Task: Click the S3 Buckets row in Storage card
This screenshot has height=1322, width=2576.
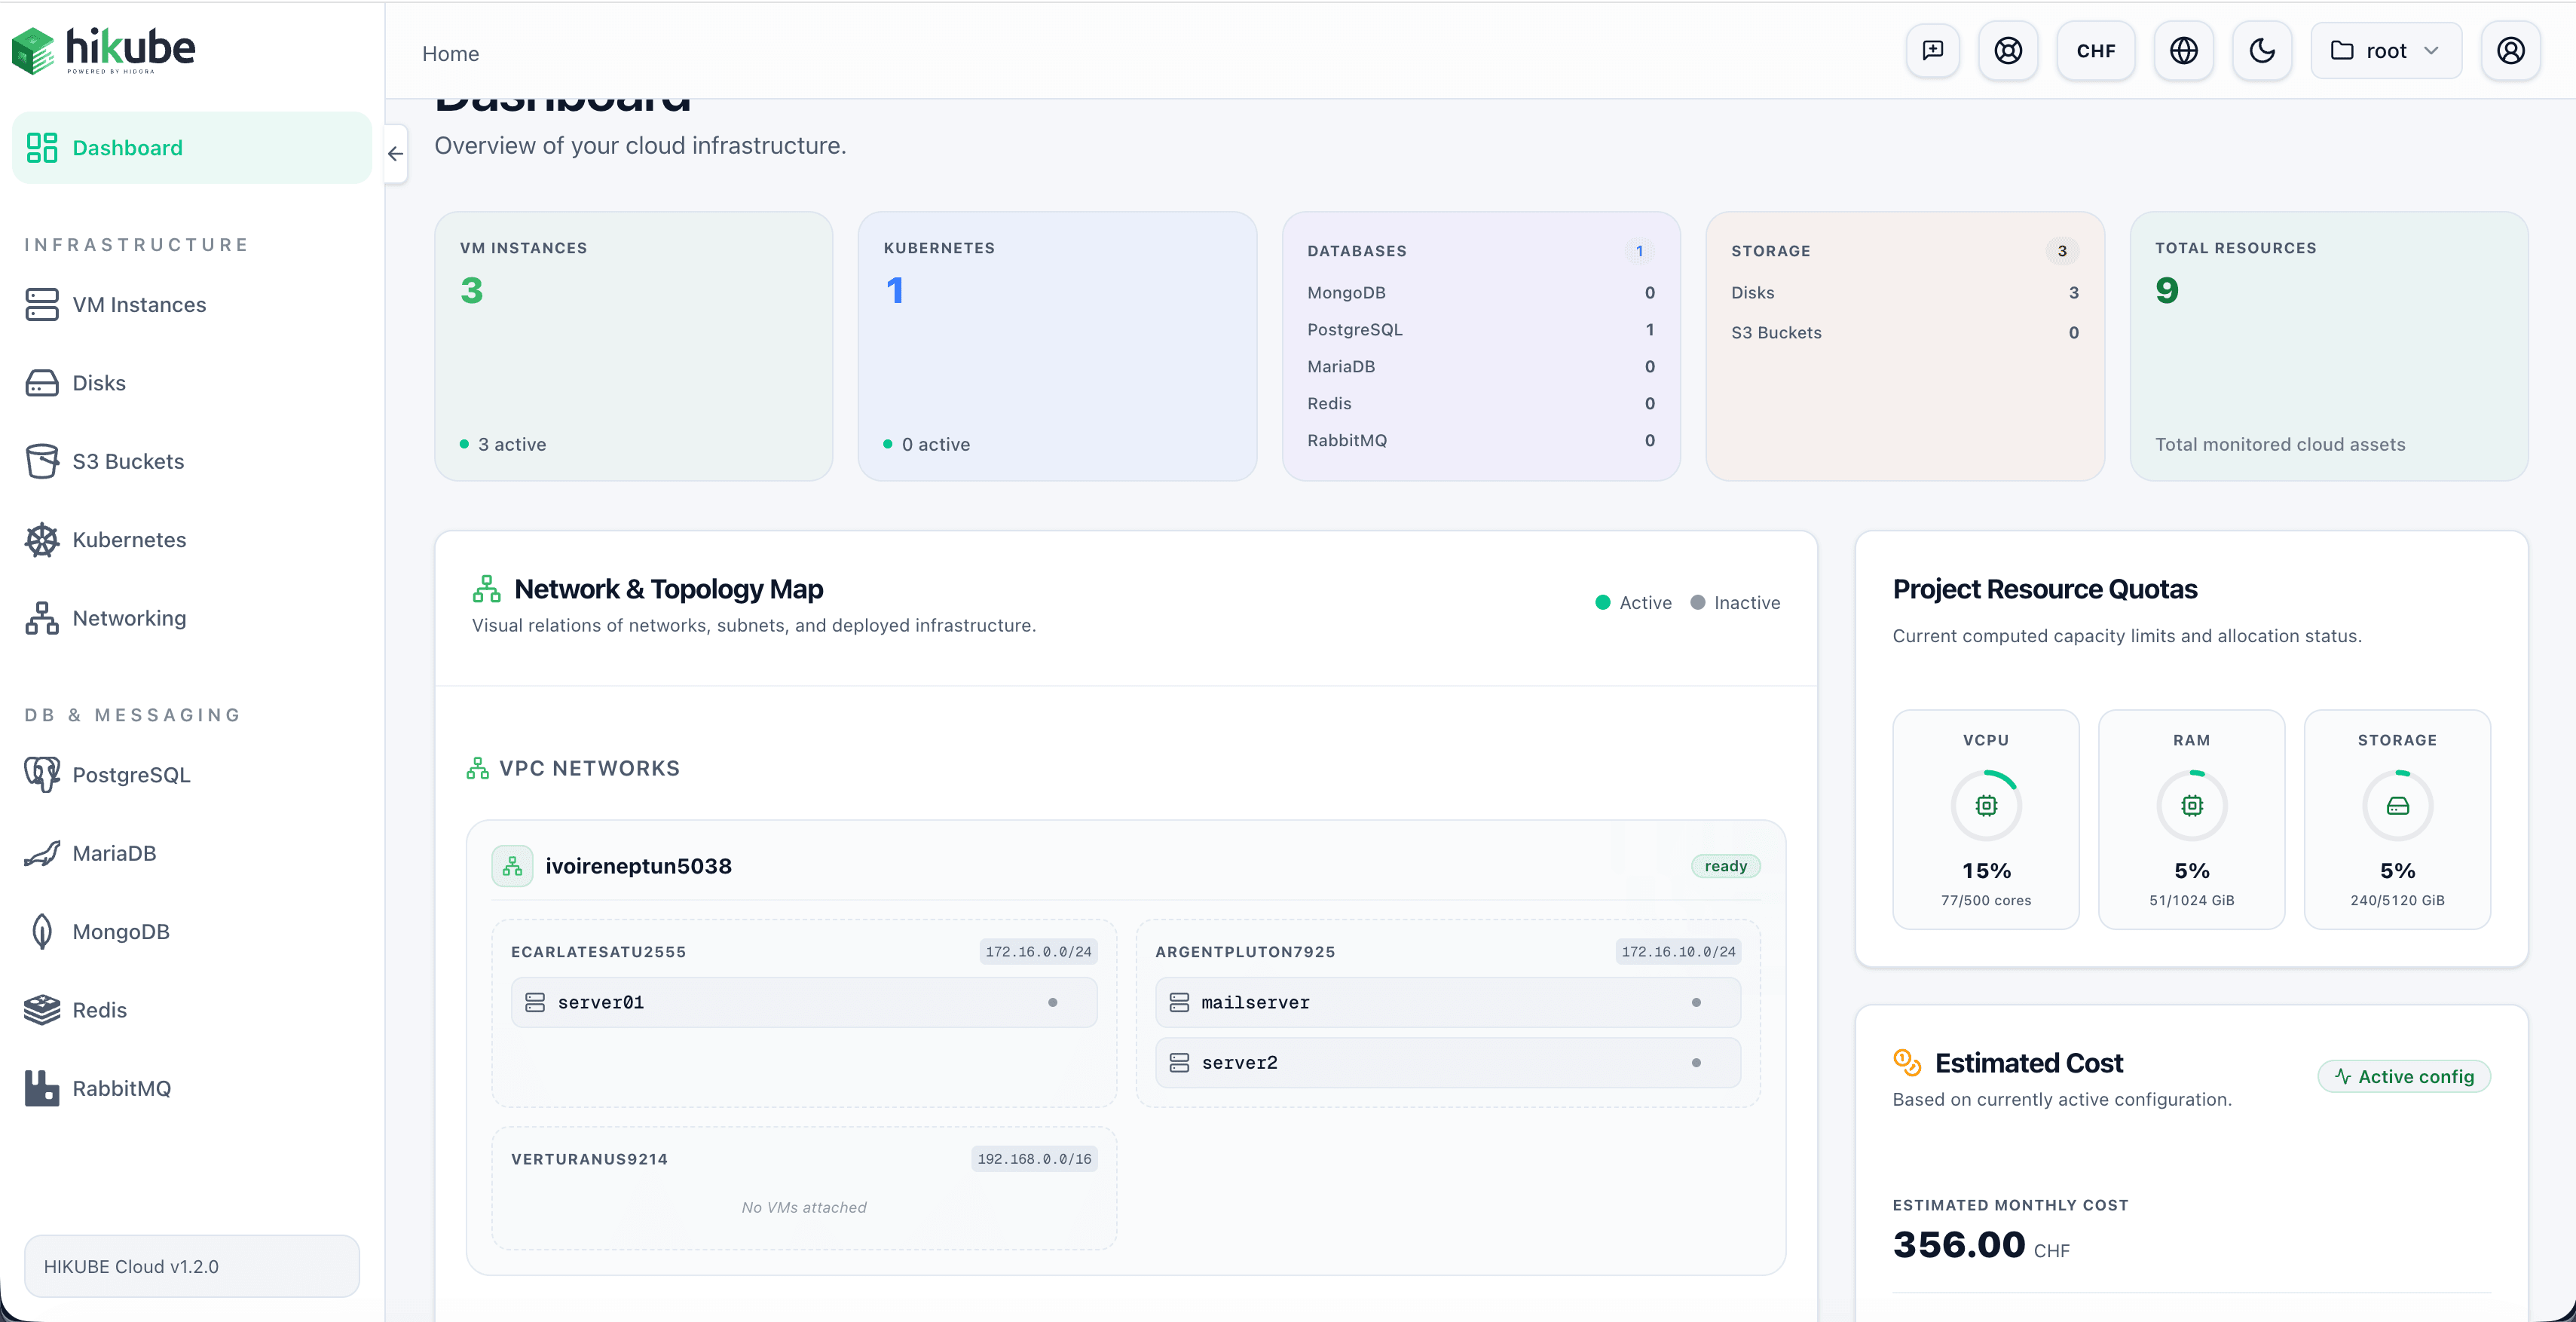Action: (x=1905, y=332)
